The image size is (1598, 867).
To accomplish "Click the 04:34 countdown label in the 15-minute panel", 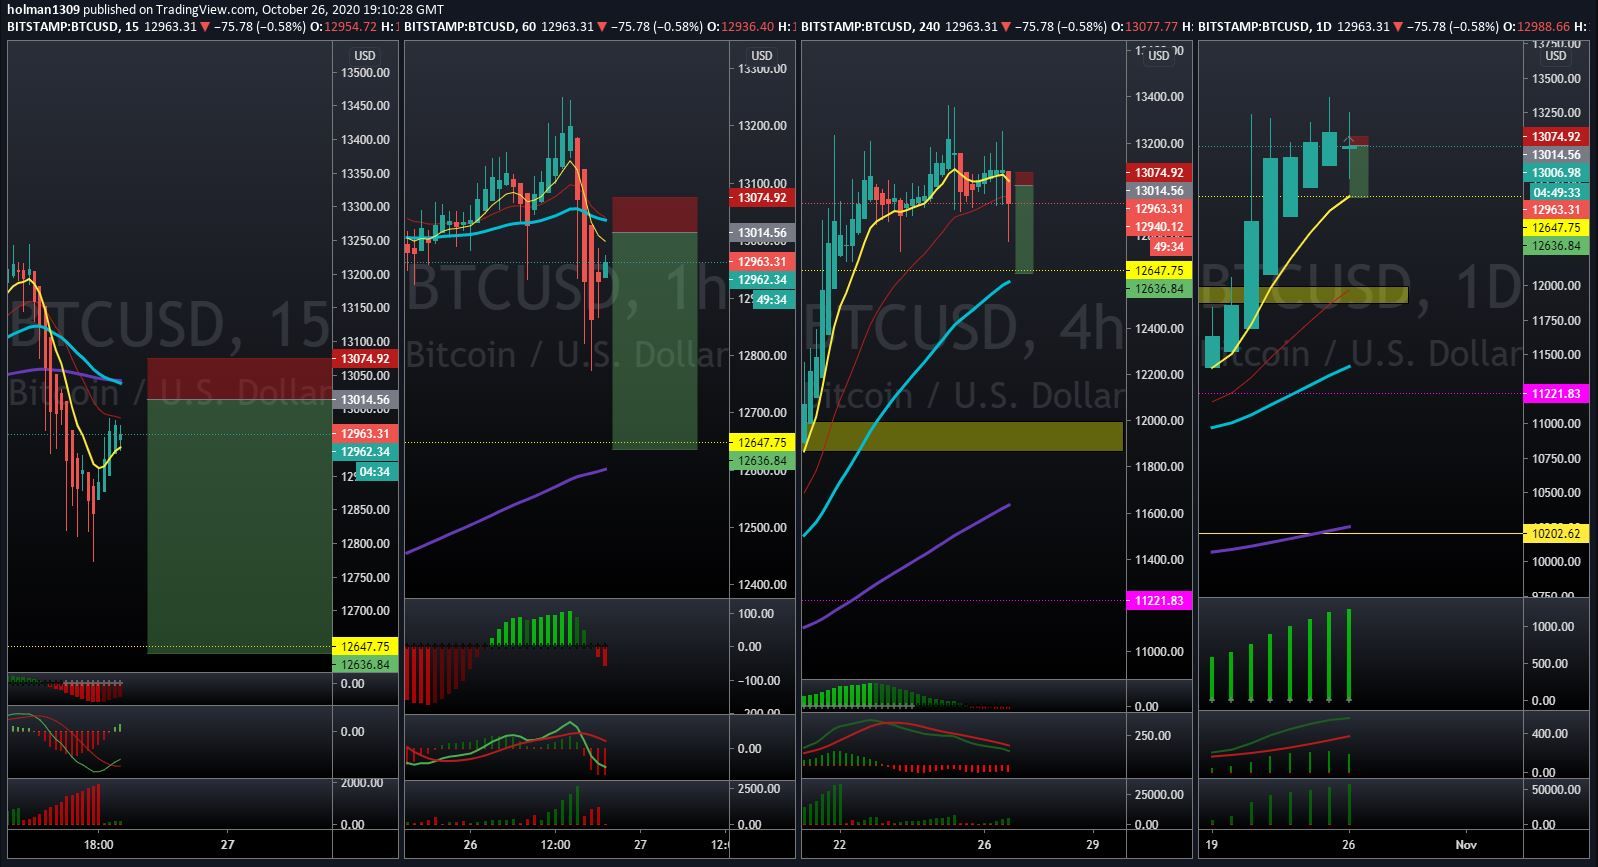I will pyautogui.click(x=375, y=472).
